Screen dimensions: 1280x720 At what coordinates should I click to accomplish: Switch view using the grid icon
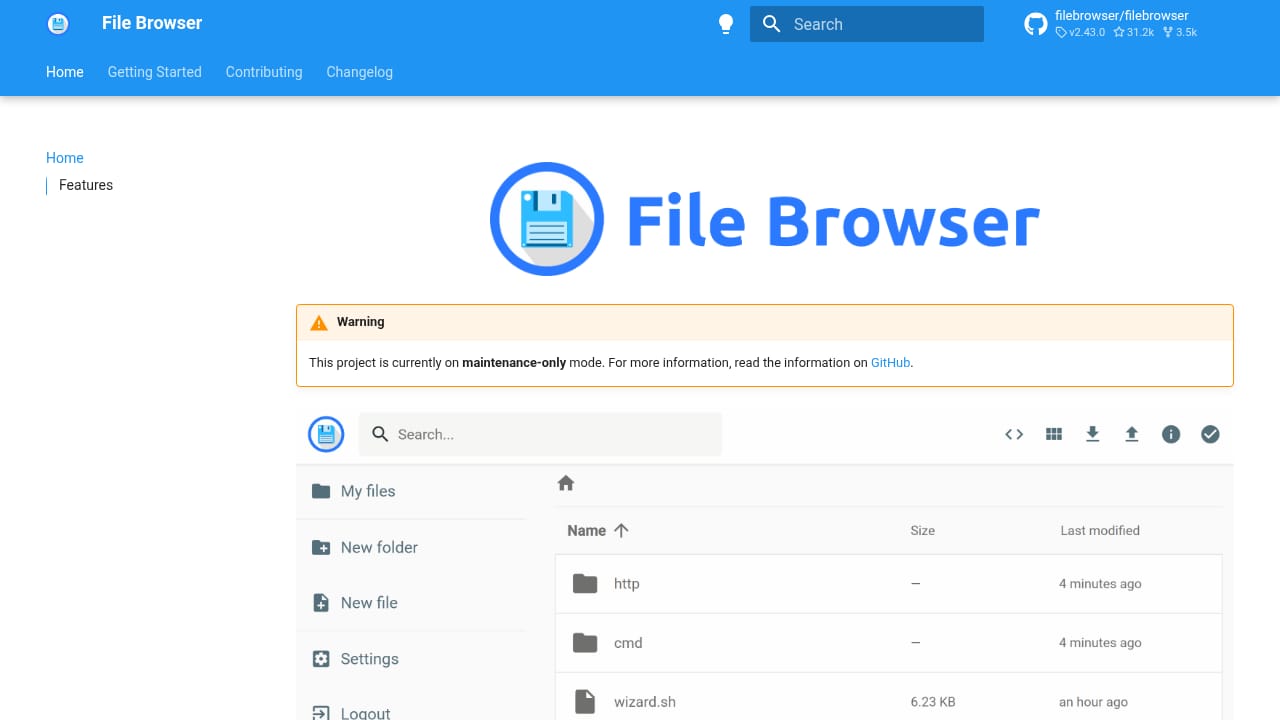click(1053, 434)
